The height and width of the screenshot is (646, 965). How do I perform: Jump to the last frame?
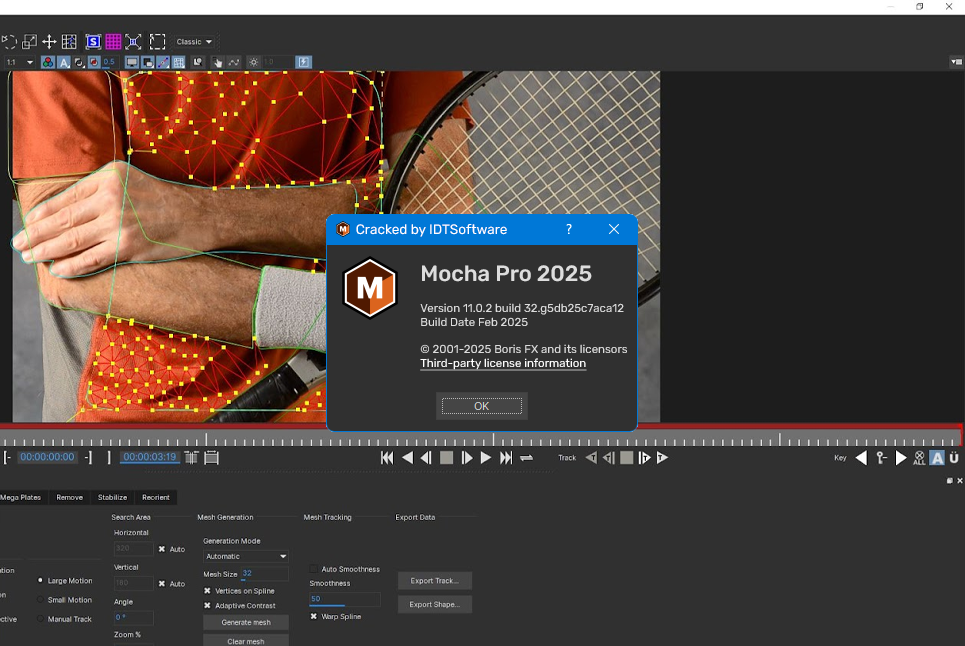tap(506, 458)
